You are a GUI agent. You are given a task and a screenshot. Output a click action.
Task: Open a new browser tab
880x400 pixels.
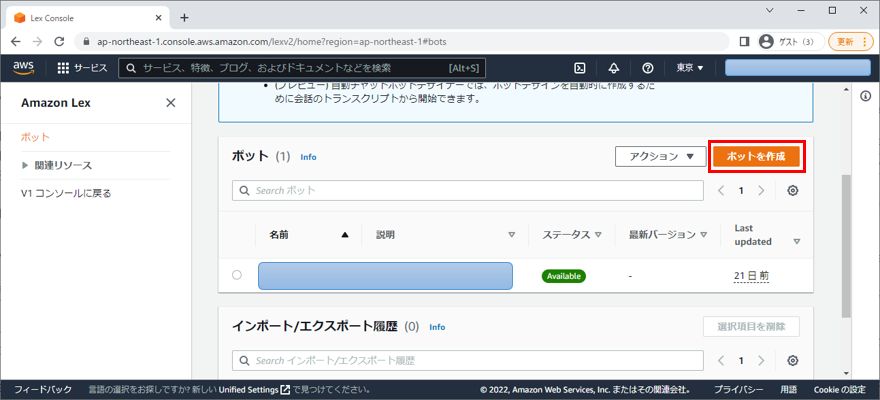pos(184,17)
